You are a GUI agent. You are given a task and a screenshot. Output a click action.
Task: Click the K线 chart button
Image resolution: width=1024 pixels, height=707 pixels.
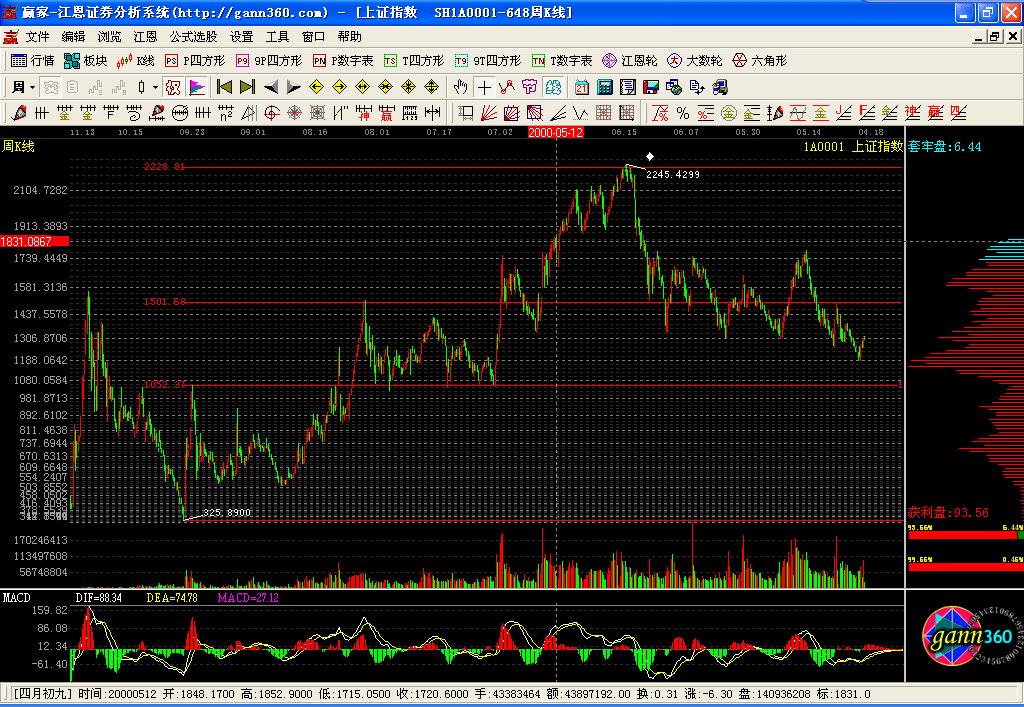[x=136, y=61]
